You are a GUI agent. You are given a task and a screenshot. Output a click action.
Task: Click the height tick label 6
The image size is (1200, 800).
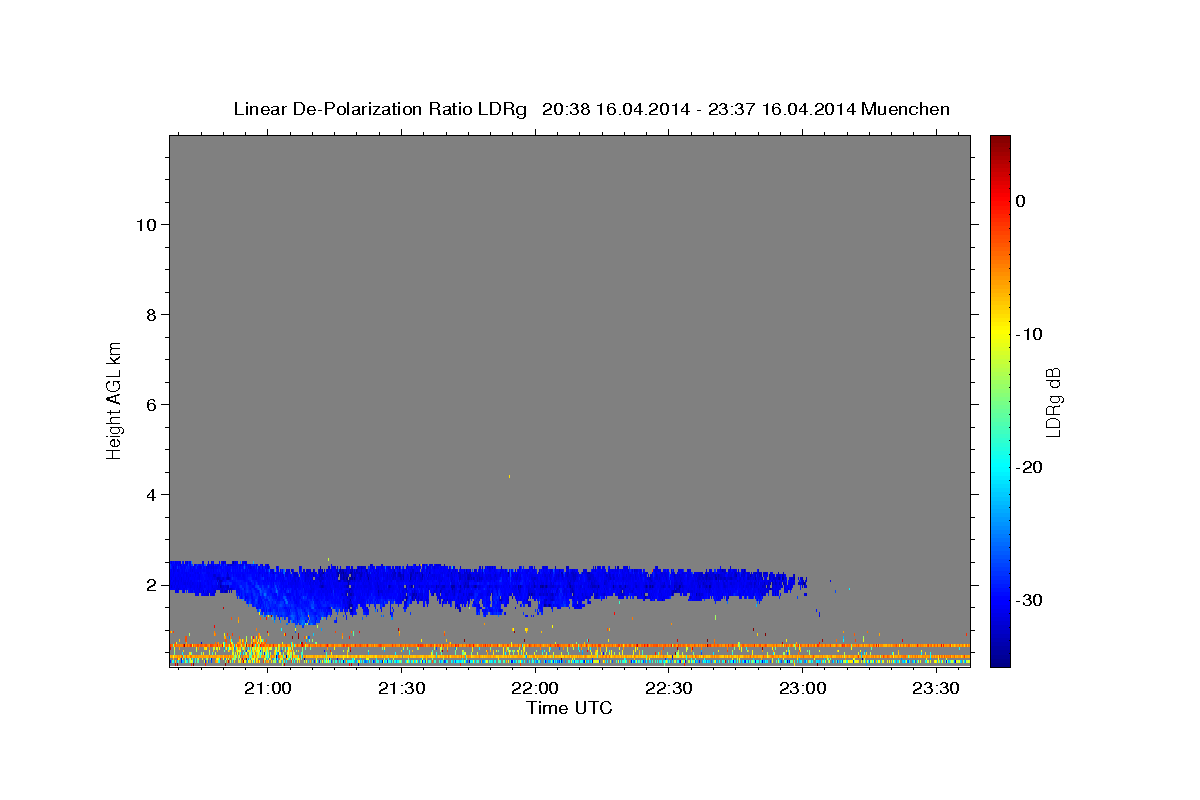[151, 404]
